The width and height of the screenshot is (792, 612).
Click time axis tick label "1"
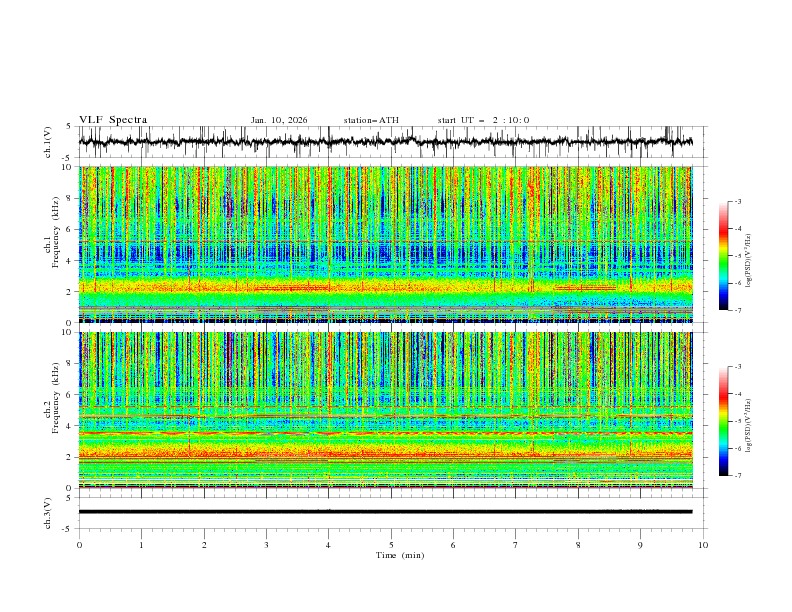pos(141,545)
